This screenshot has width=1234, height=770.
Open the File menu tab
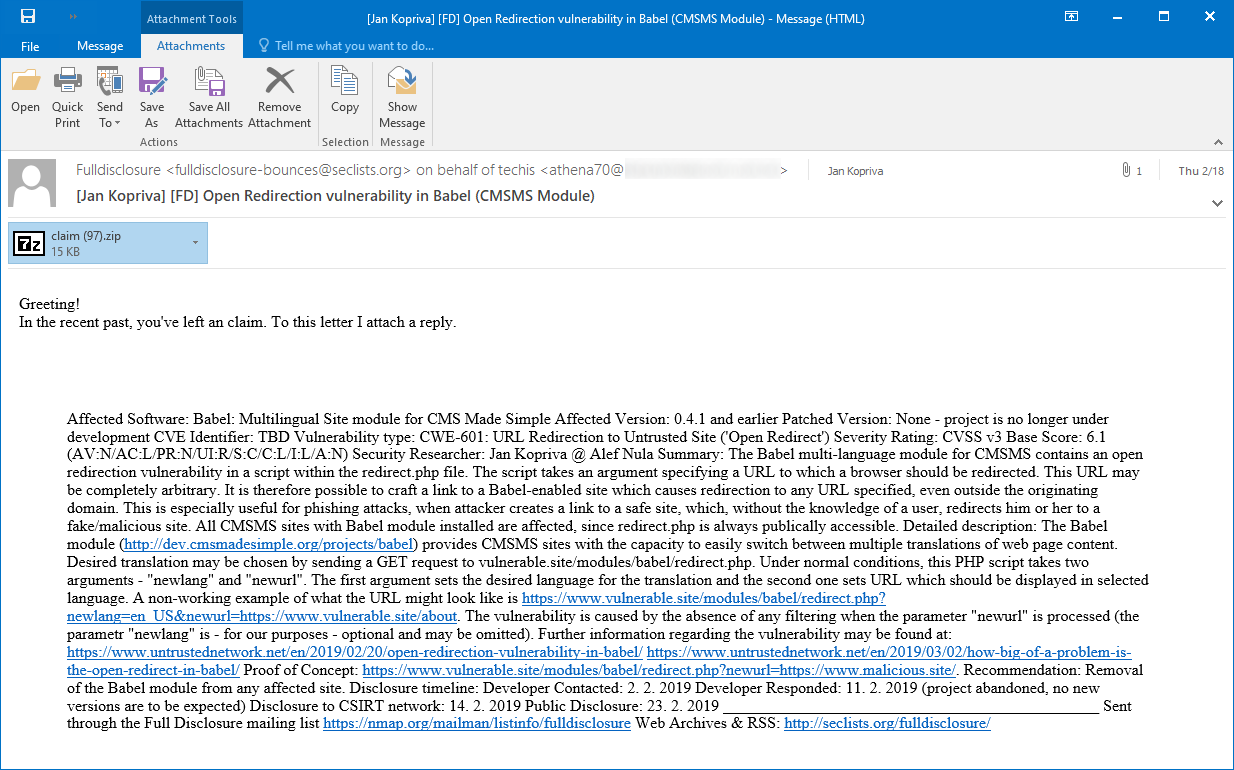30,46
